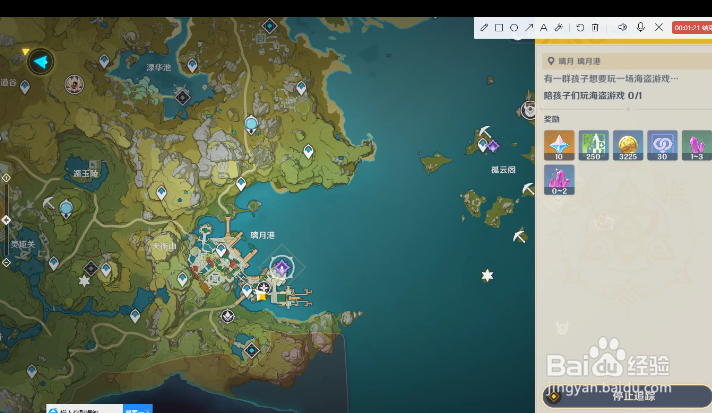Click the 璃月 璃月港 location header

pos(579,61)
